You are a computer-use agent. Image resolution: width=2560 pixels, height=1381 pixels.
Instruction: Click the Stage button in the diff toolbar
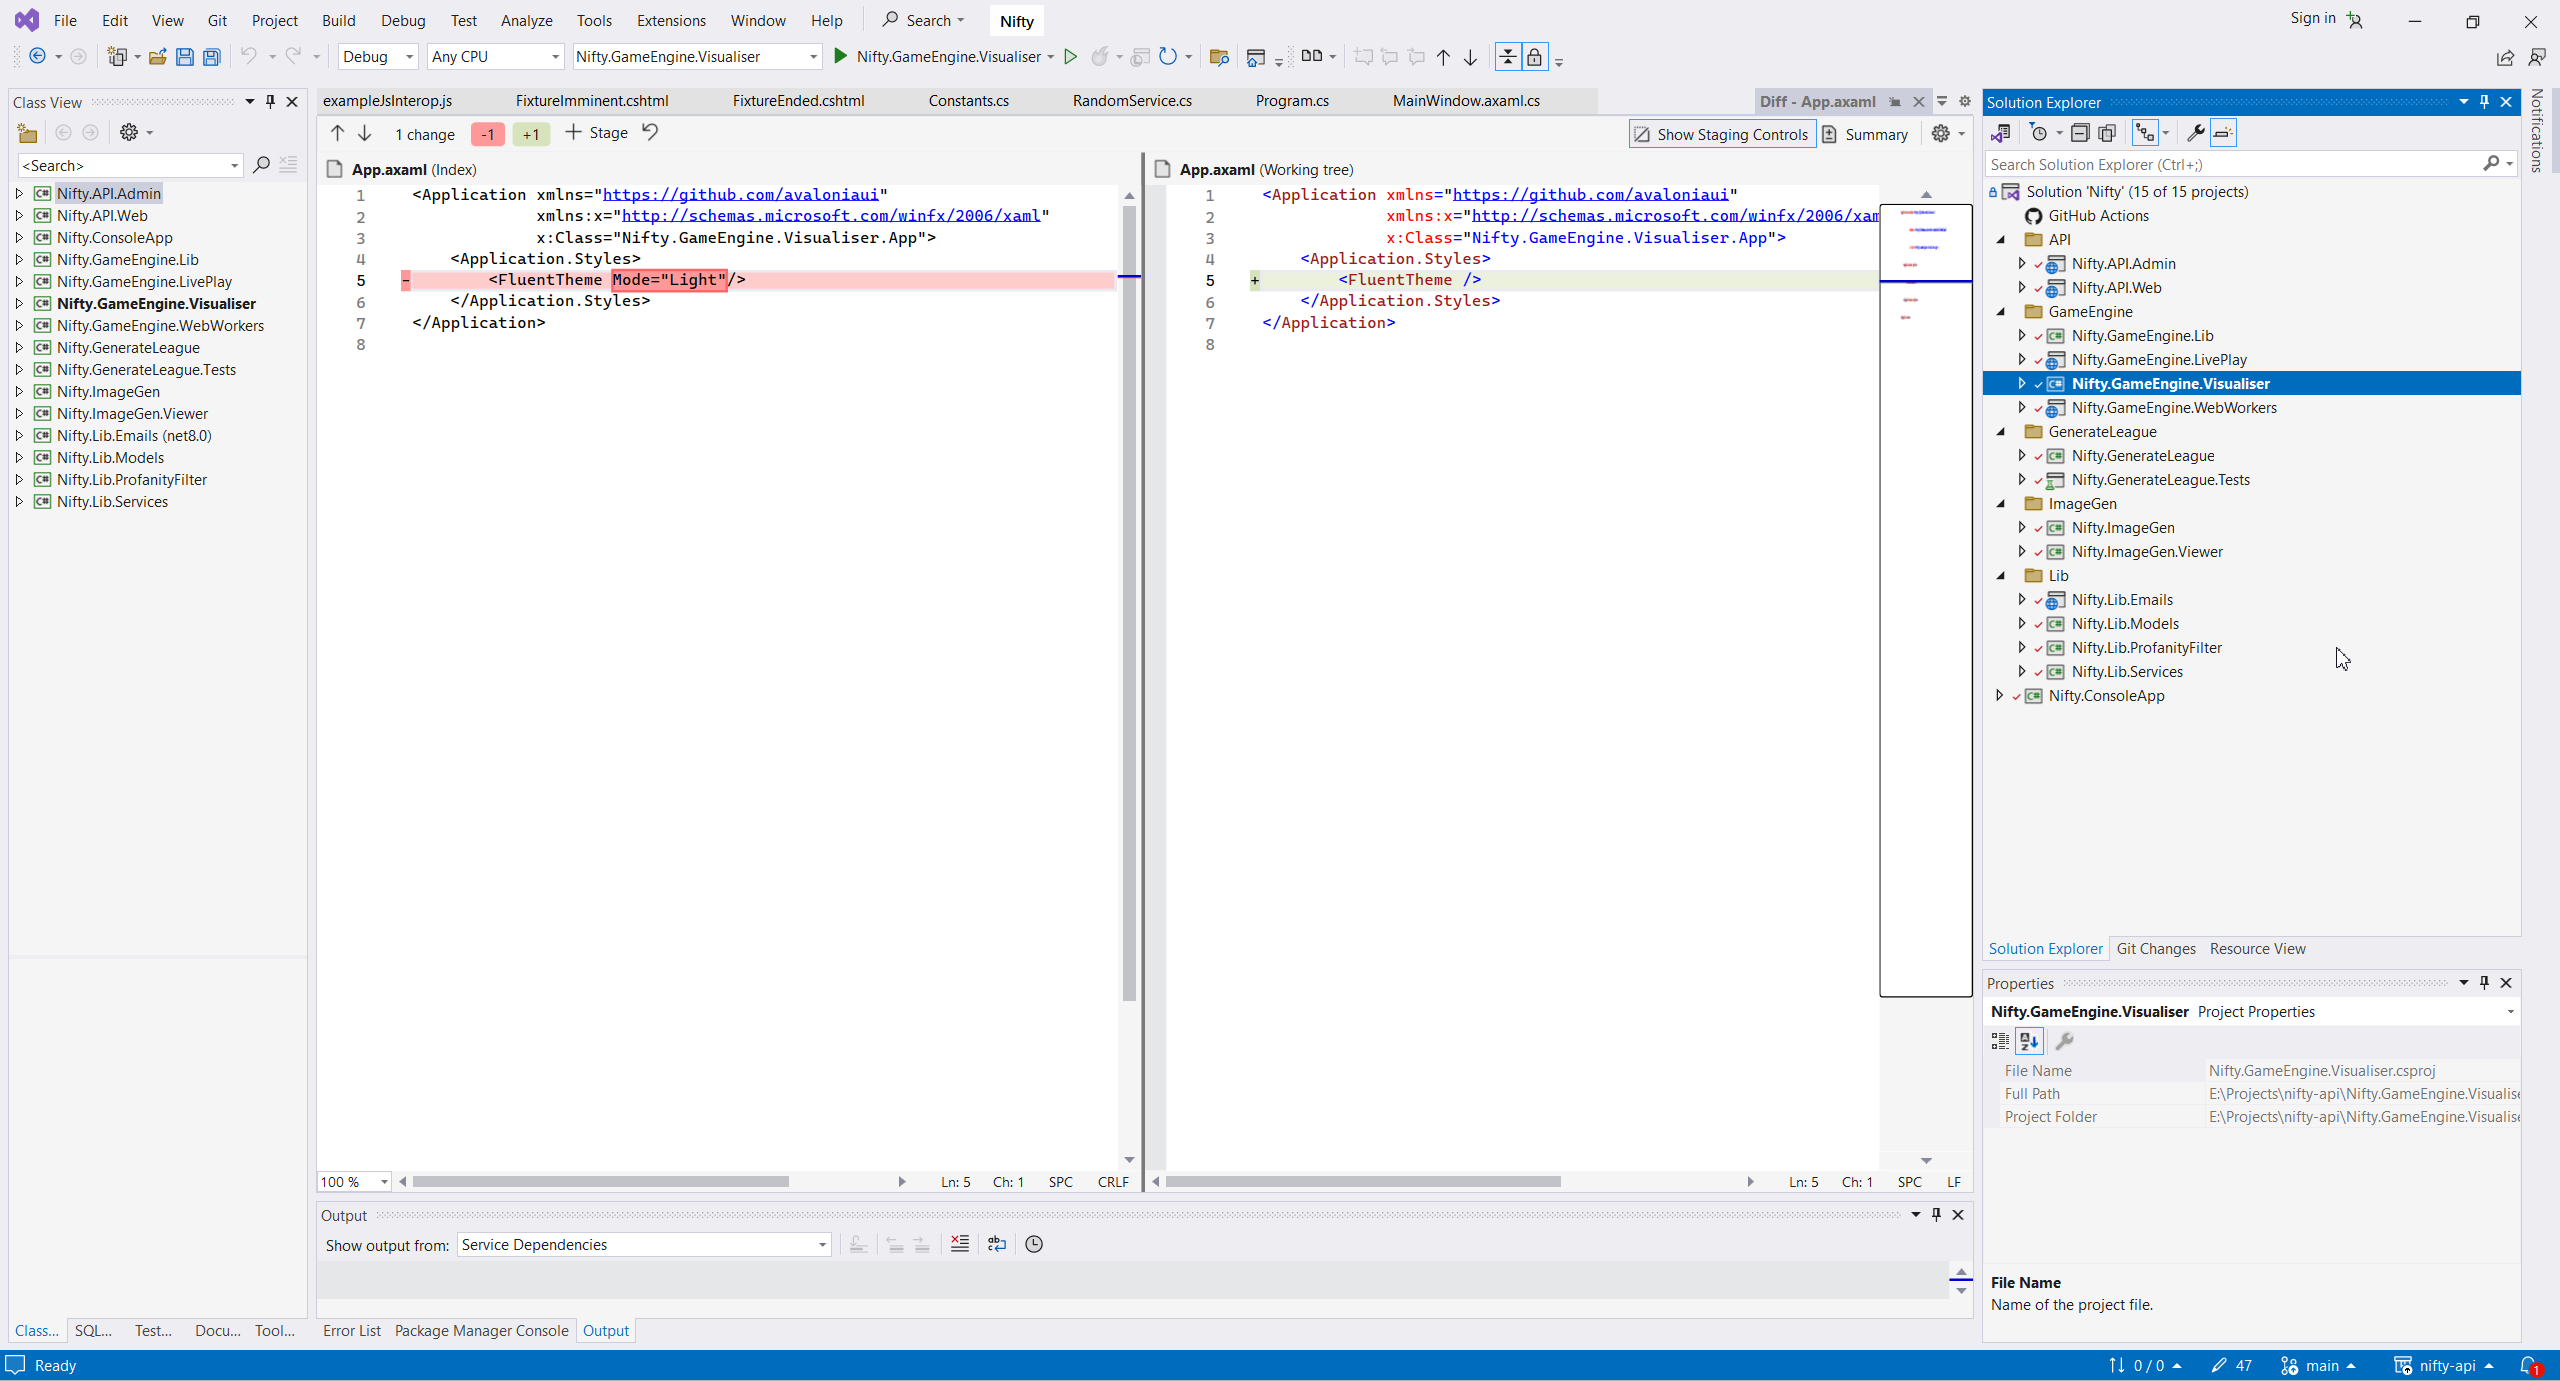(x=597, y=133)
